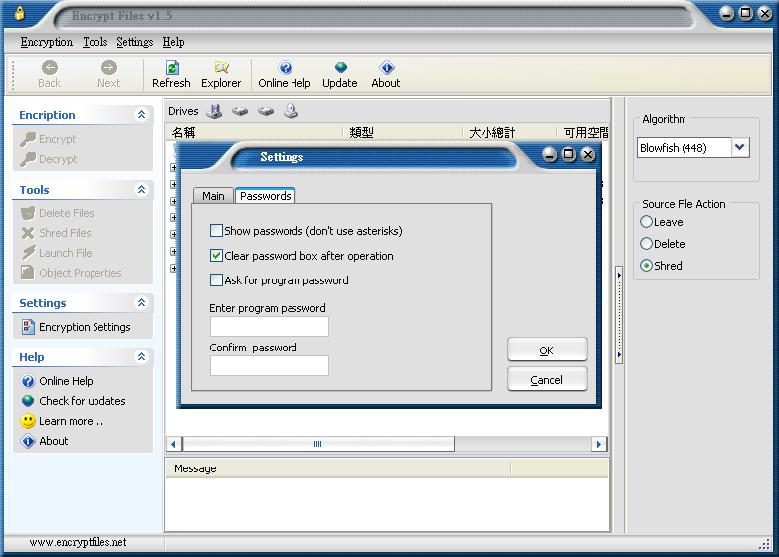Click the Refresh toolbar icon
Viewport: 779px width, 557px height.
pos(171,68)
